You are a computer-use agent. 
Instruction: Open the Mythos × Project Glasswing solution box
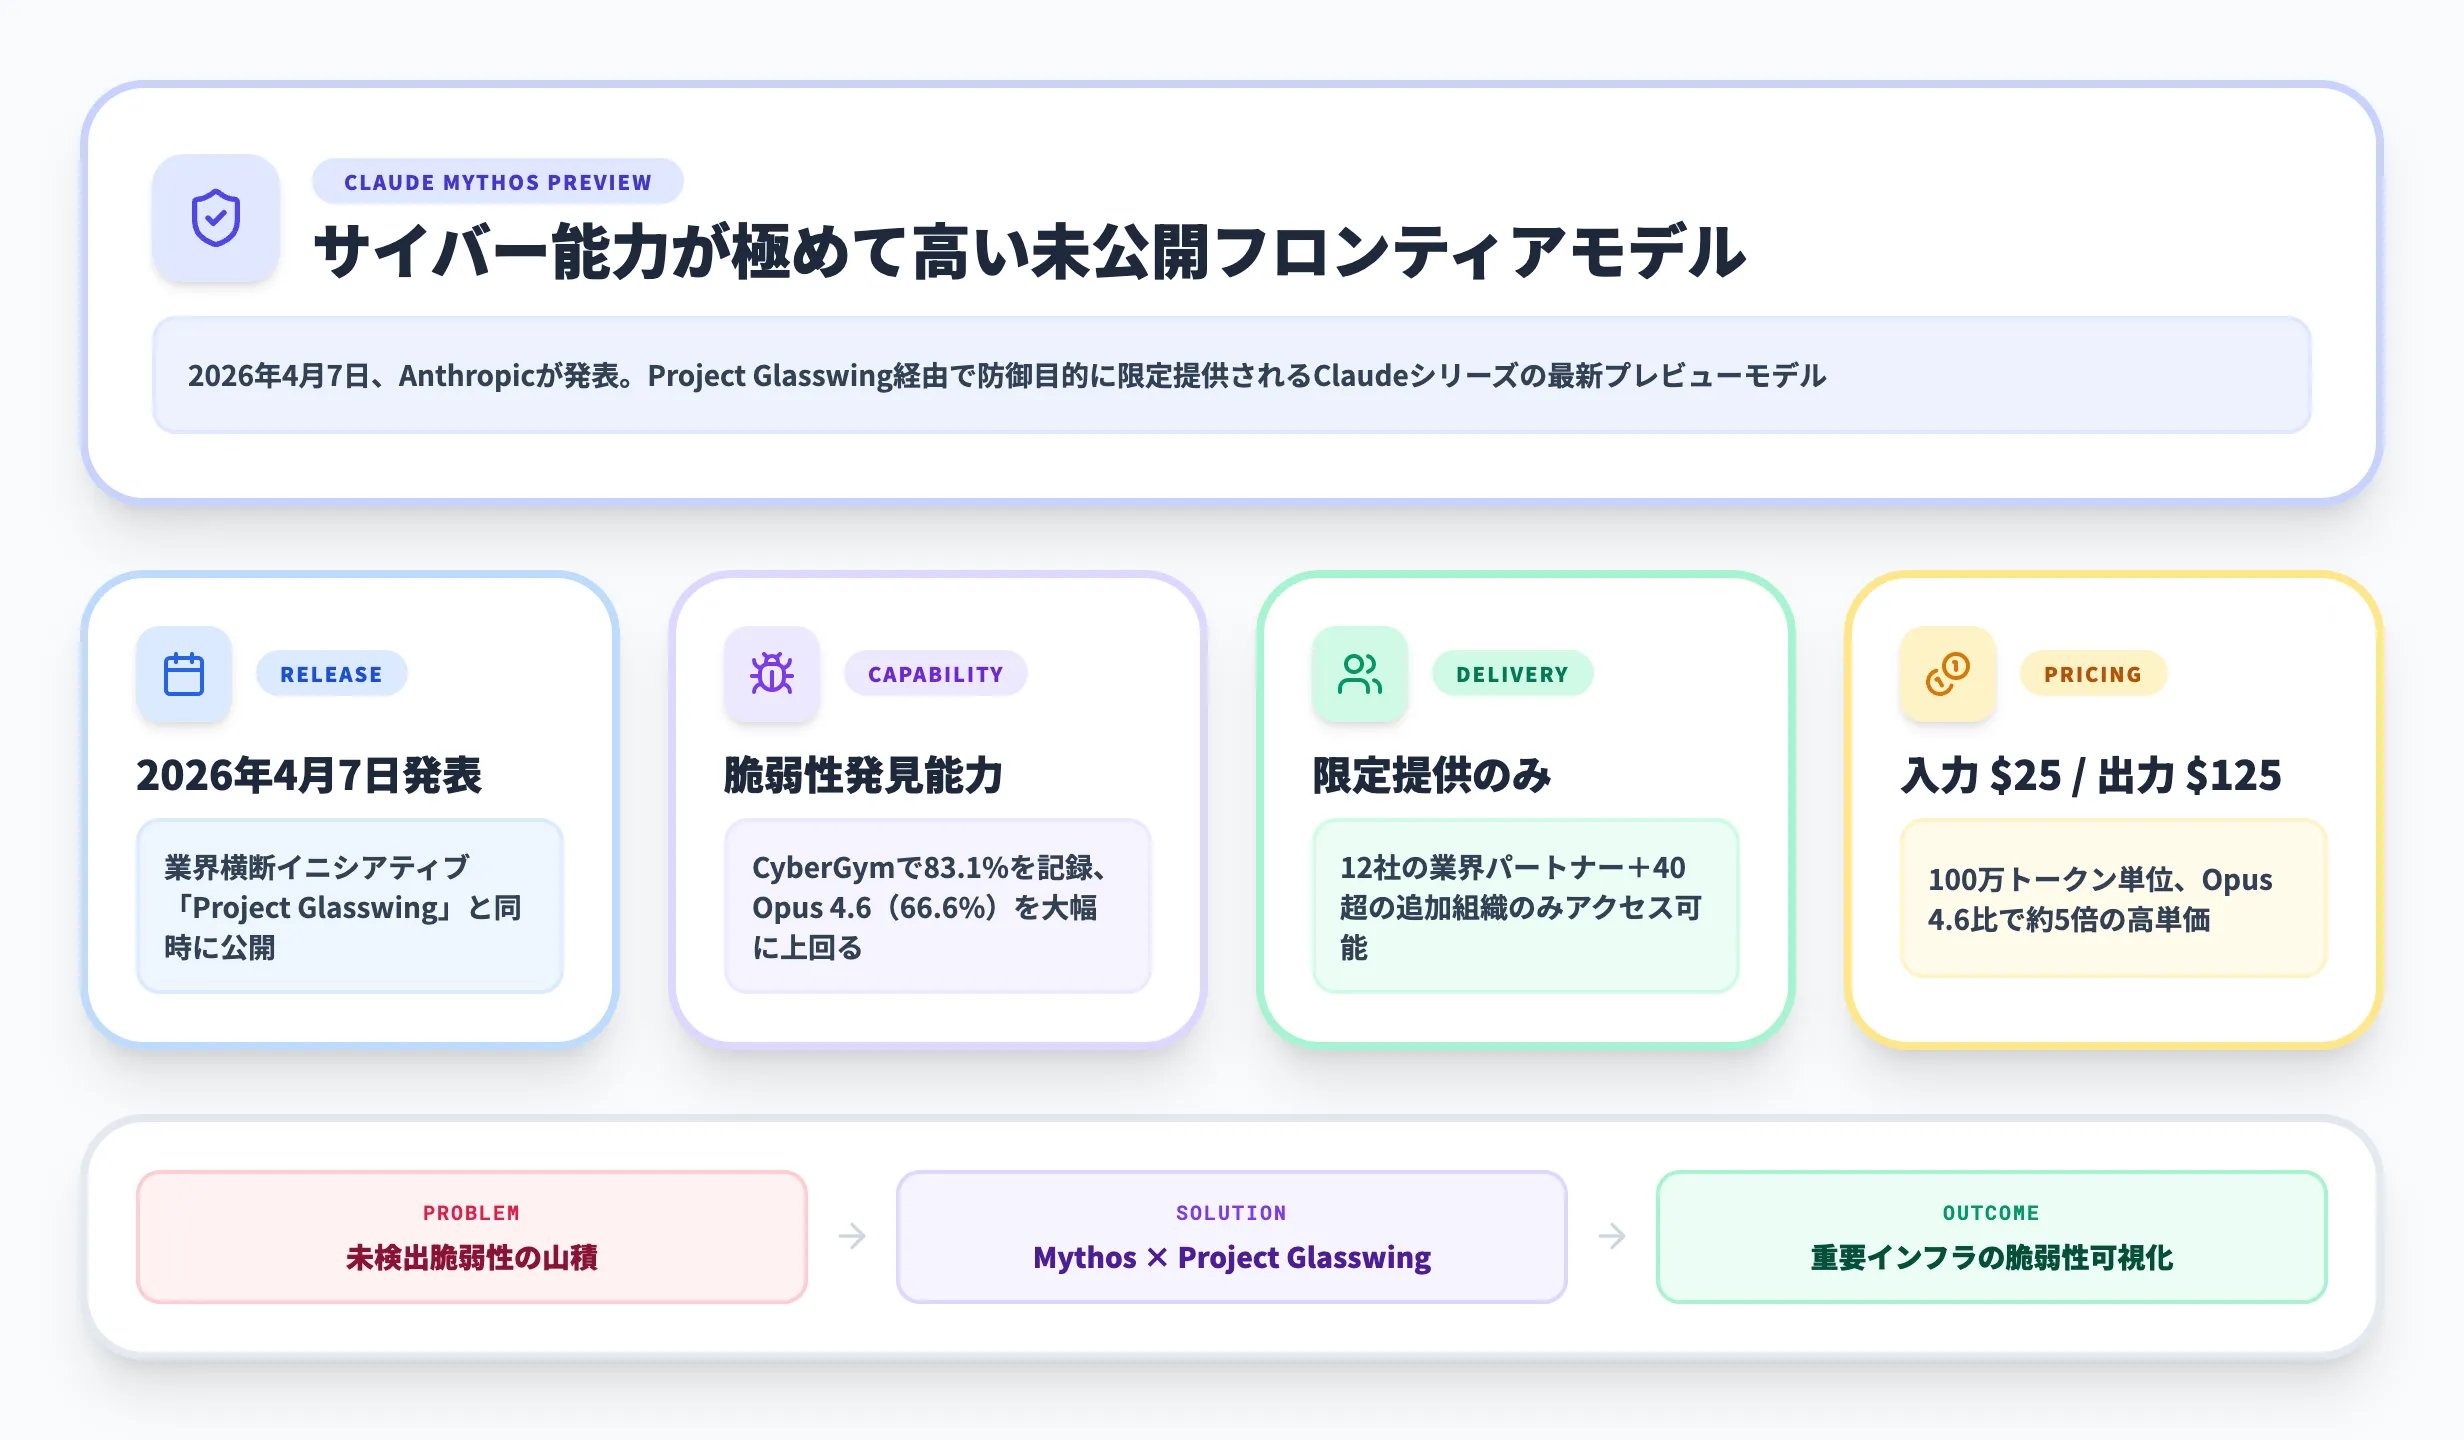[1231, 1237]
